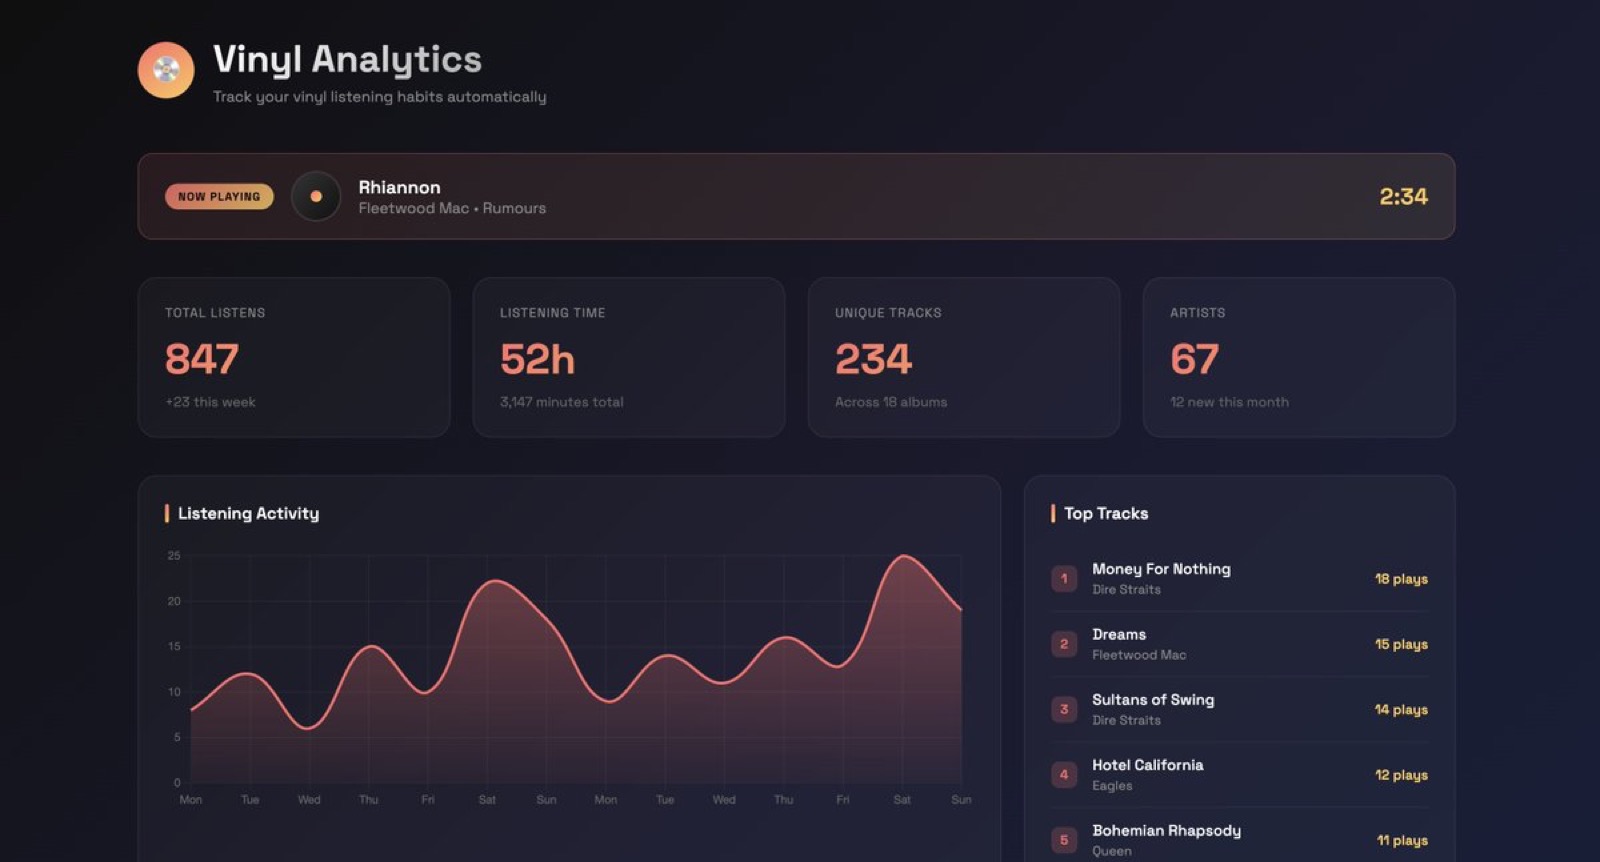Click the Listening Activity heading

click(x=248, y=513)
